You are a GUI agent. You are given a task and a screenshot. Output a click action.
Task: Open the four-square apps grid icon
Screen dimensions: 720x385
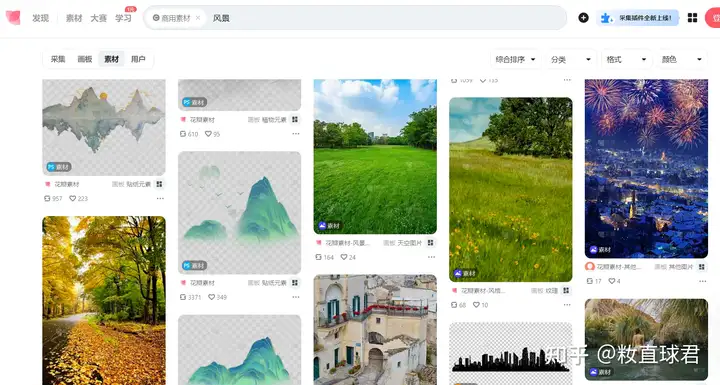click(692, 18)
